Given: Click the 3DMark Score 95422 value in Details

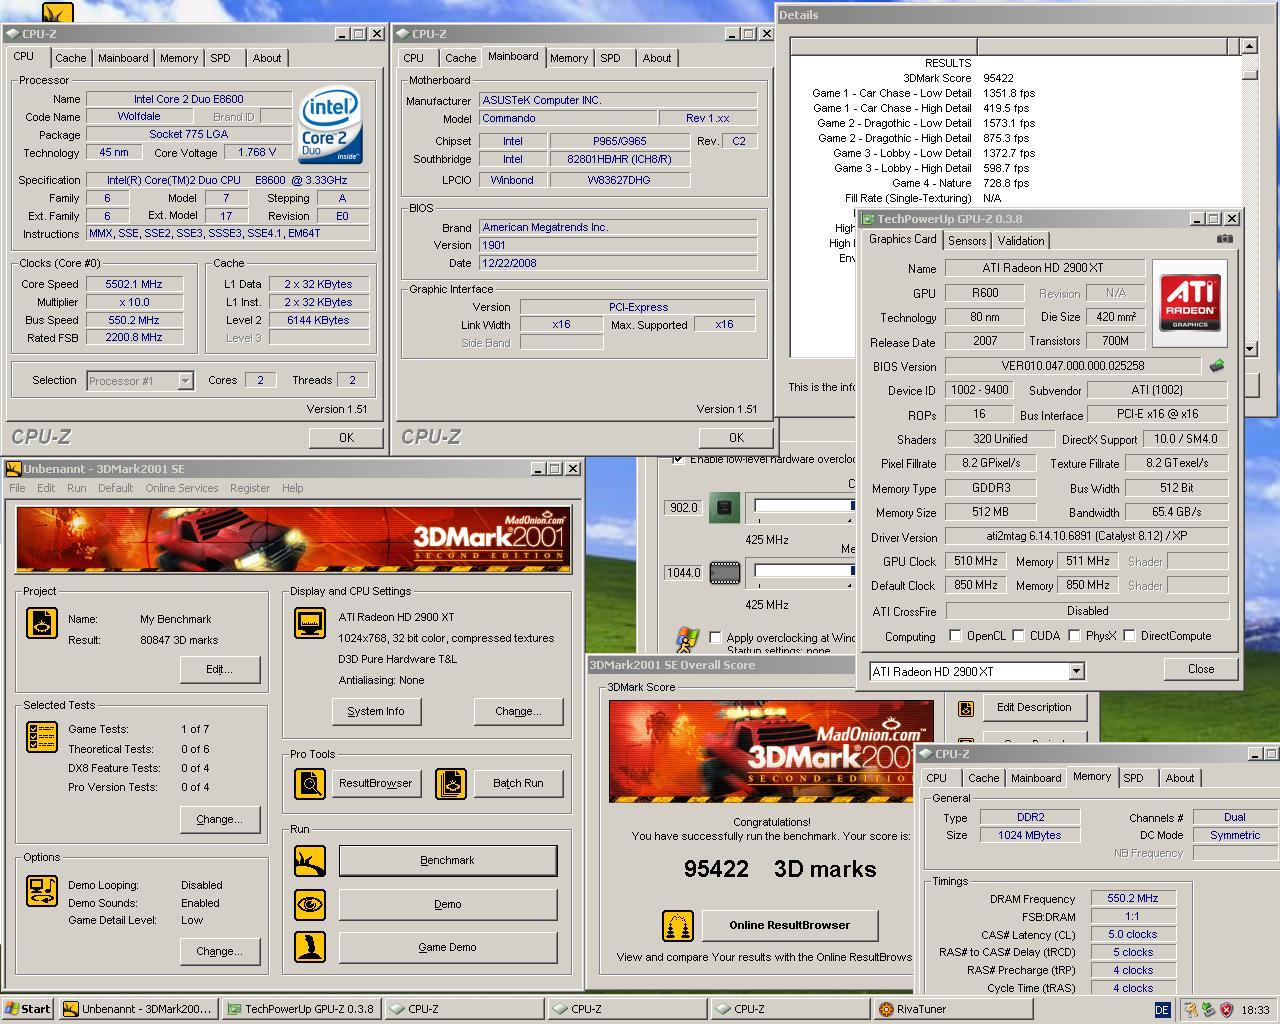Looking at the screenshot, I should (x=998, y=78).
